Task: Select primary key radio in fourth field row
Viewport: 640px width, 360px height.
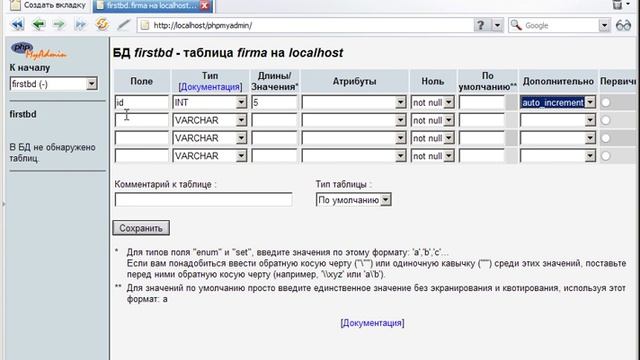Action: coord(606,156)
